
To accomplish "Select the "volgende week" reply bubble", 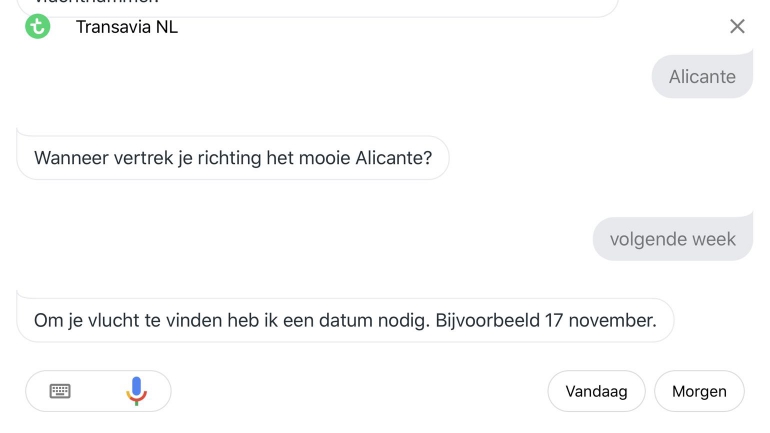I will pos(672,239).
